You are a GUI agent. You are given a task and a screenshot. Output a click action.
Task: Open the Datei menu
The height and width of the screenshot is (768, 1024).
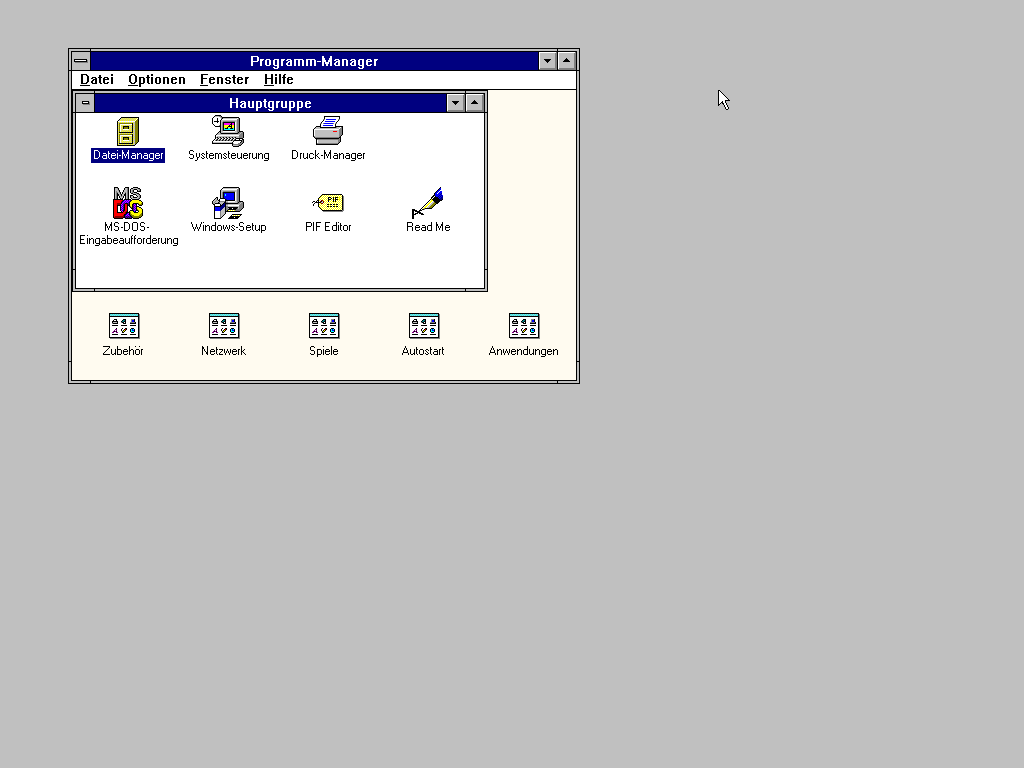coord(97,80)
